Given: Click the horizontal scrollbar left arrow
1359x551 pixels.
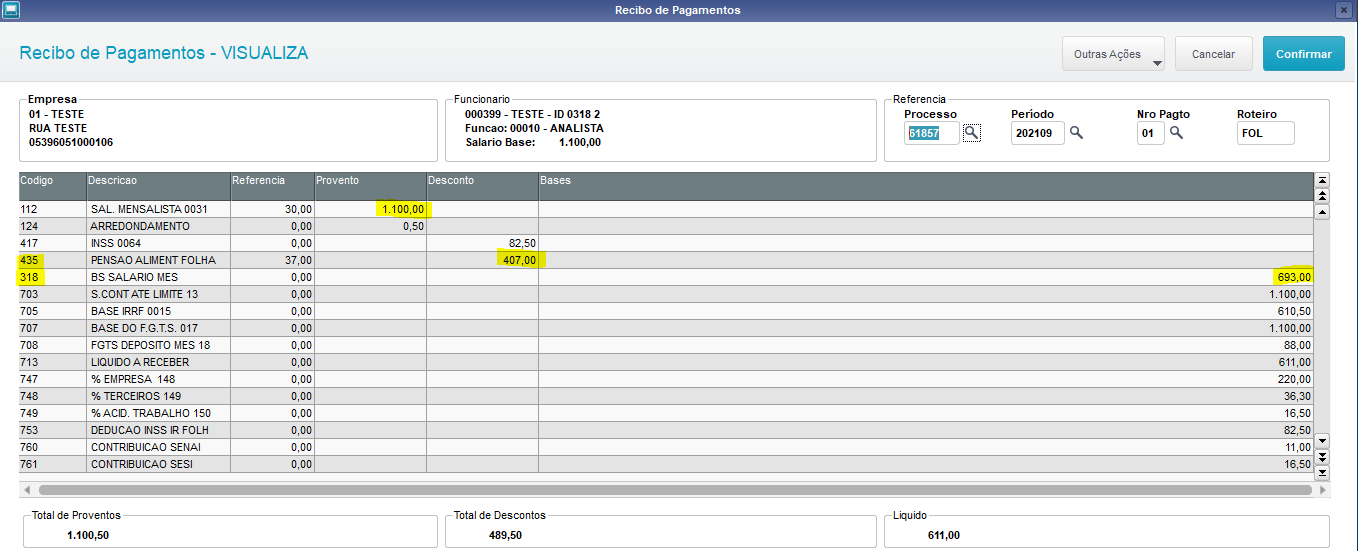Looking at the screenshot, I should click(x=26, y=490).
